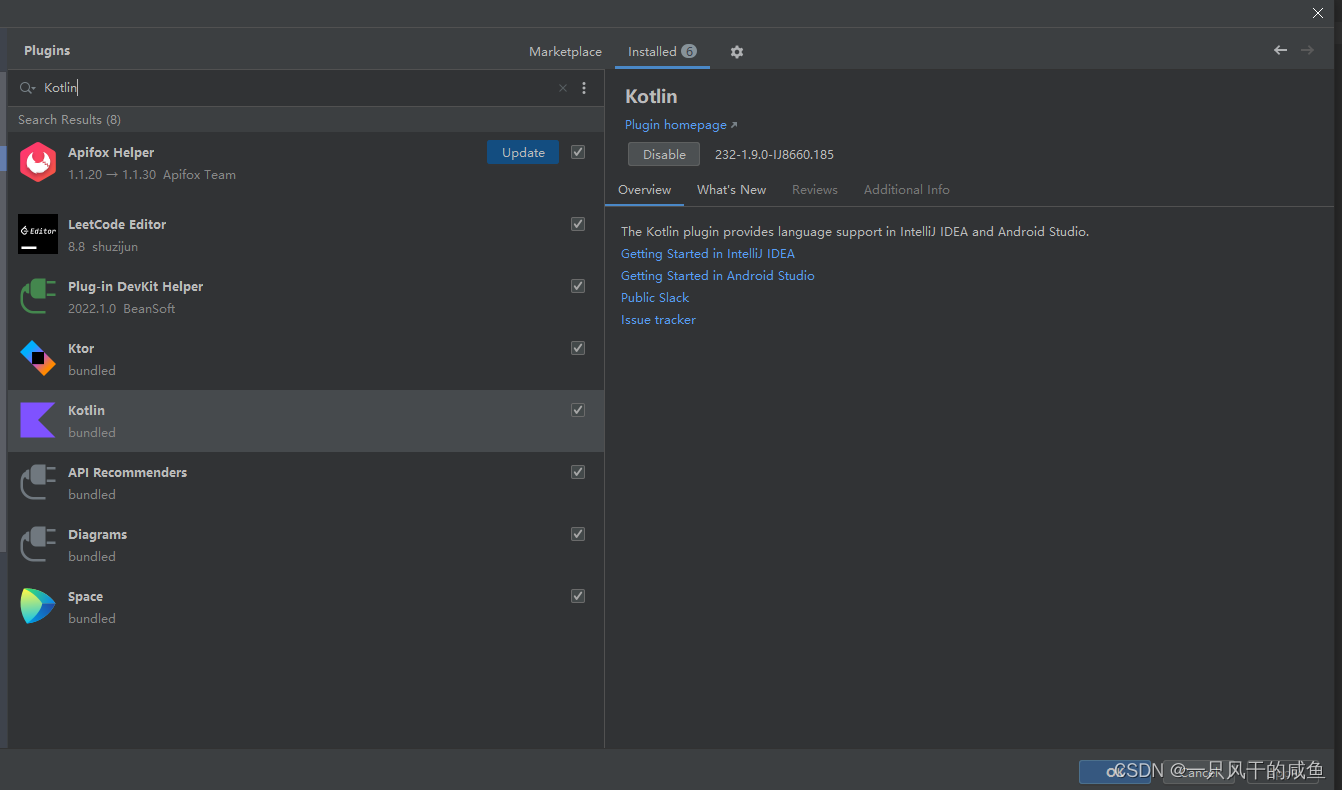Viewport: 1342px width, 790px height.
Task: Open search options three-dot menu
Action: click(584, 88)
